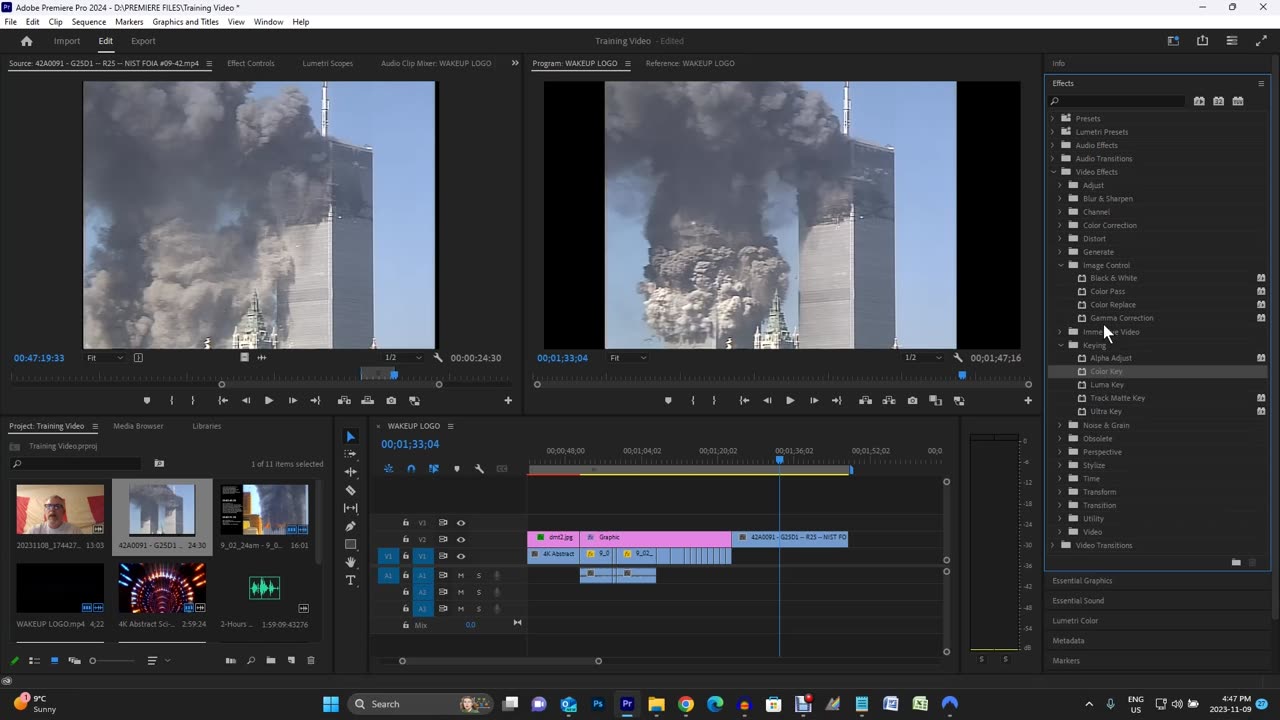This screenshot has width=1280, height=720.
Task: Expand the Blur & Sharpen folder
Action: 1061,198
